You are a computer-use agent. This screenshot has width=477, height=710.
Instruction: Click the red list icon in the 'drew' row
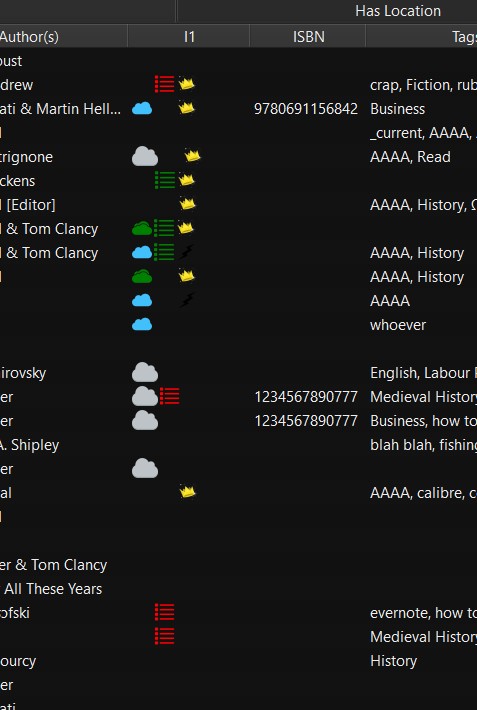tap(164, 84)
